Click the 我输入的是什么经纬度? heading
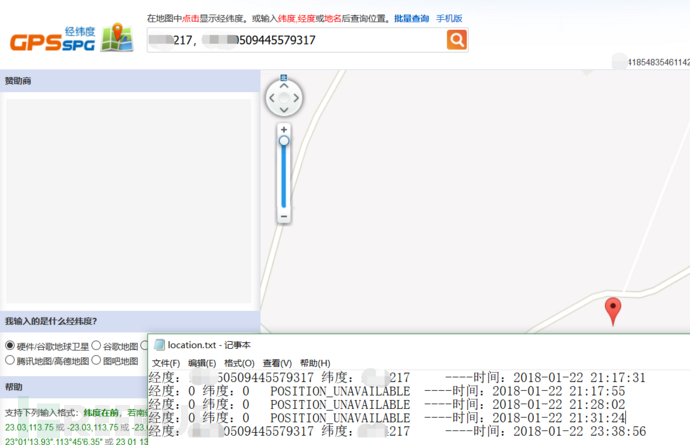690x445 pixels. click(x=51, y=321)
